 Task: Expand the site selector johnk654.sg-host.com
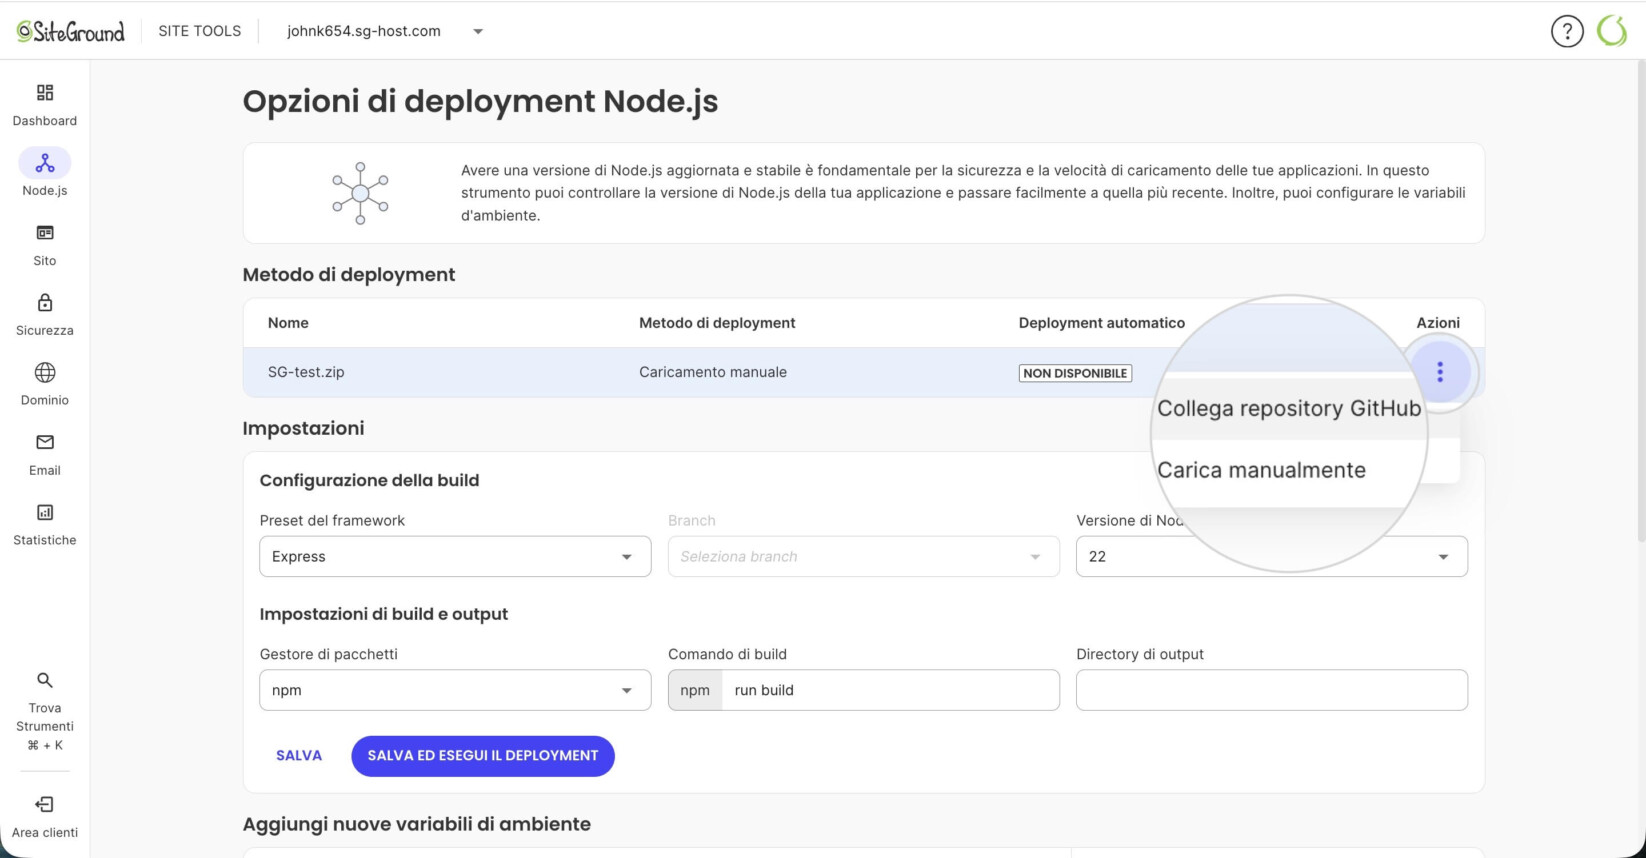coord(385,31)
